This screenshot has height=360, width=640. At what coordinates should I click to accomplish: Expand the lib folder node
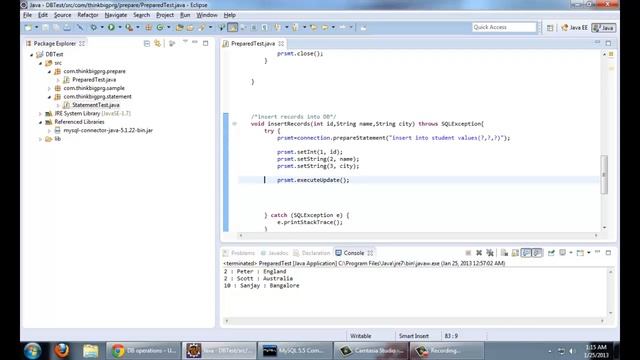pyautogui.click(x=40, y=139)
